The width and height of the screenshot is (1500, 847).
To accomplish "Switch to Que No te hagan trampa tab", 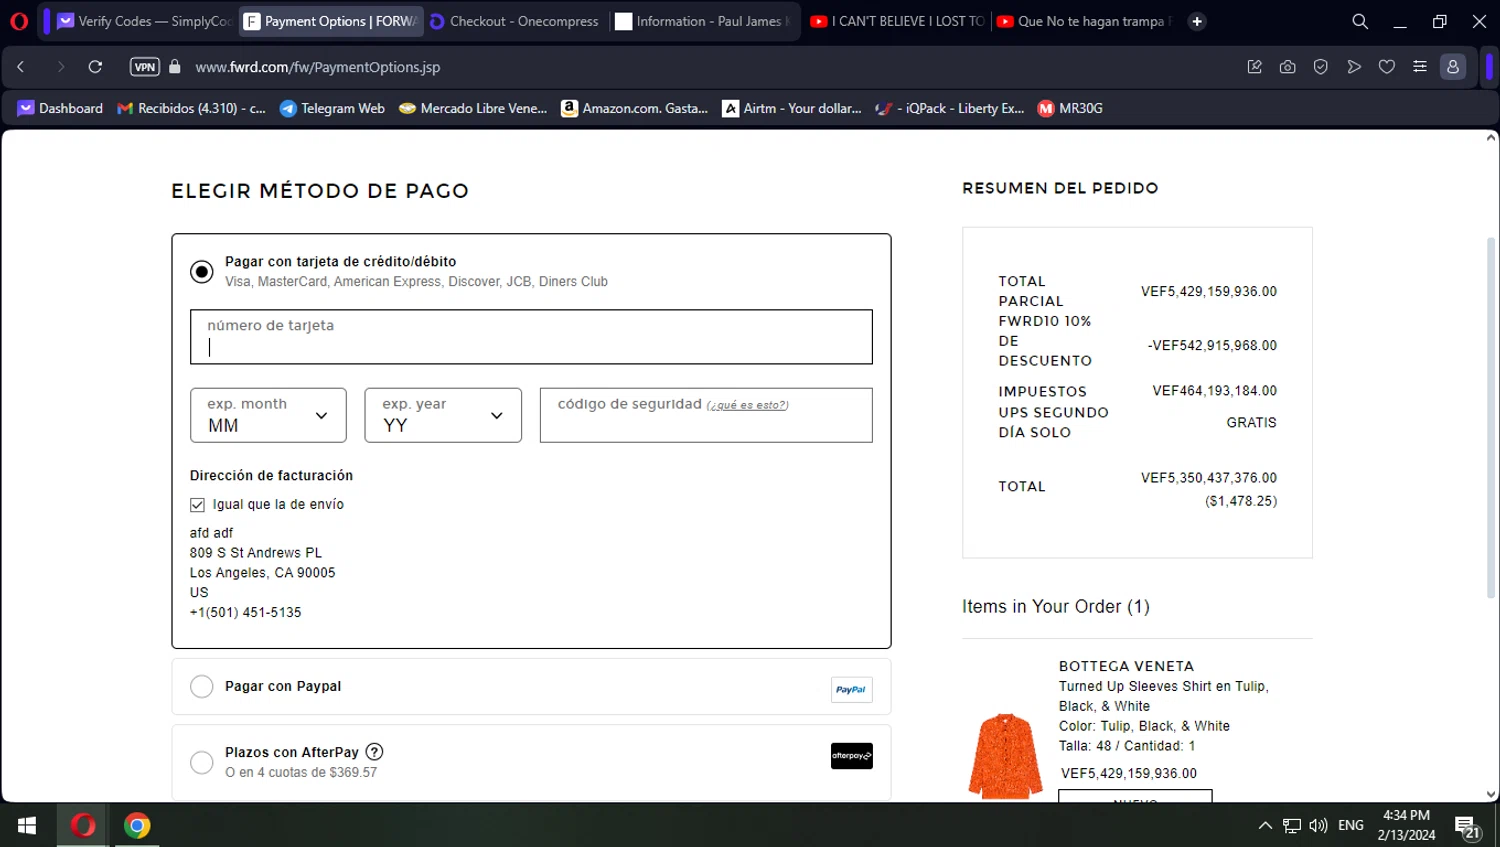I will pos(1084,21).
